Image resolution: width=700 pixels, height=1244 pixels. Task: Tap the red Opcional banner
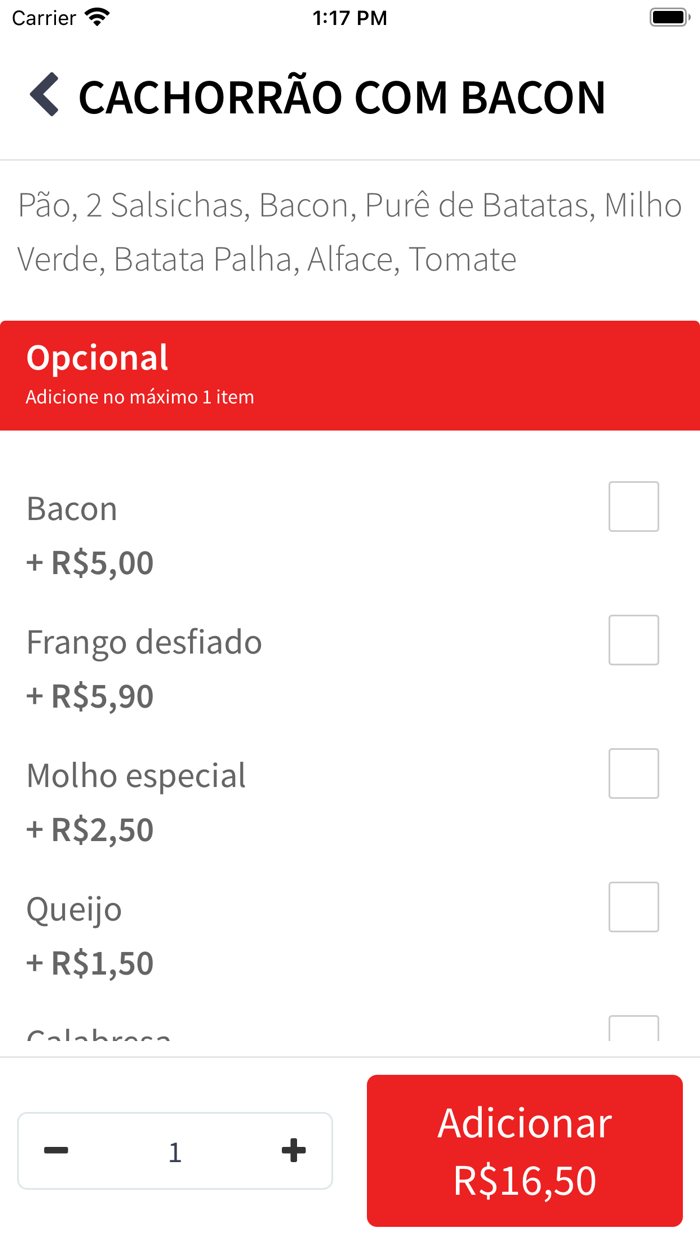tap(350, 375)
